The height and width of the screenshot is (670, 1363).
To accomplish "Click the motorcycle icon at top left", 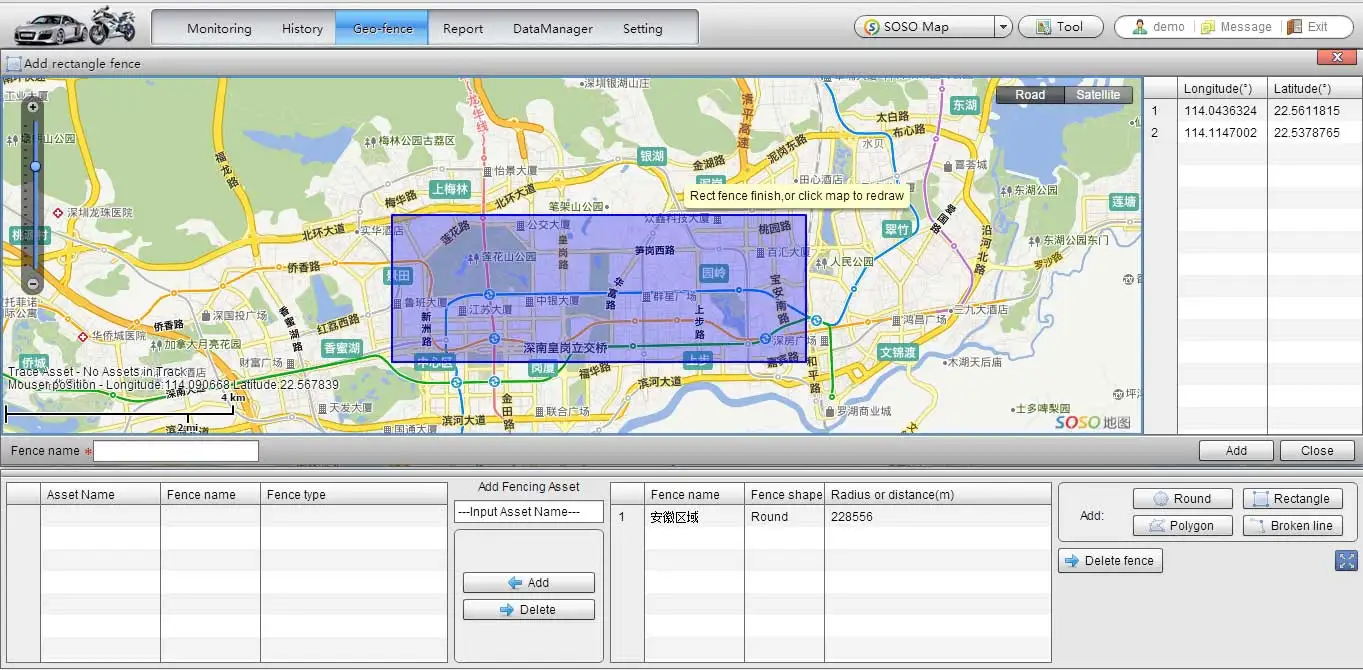I will pos(110,23).
